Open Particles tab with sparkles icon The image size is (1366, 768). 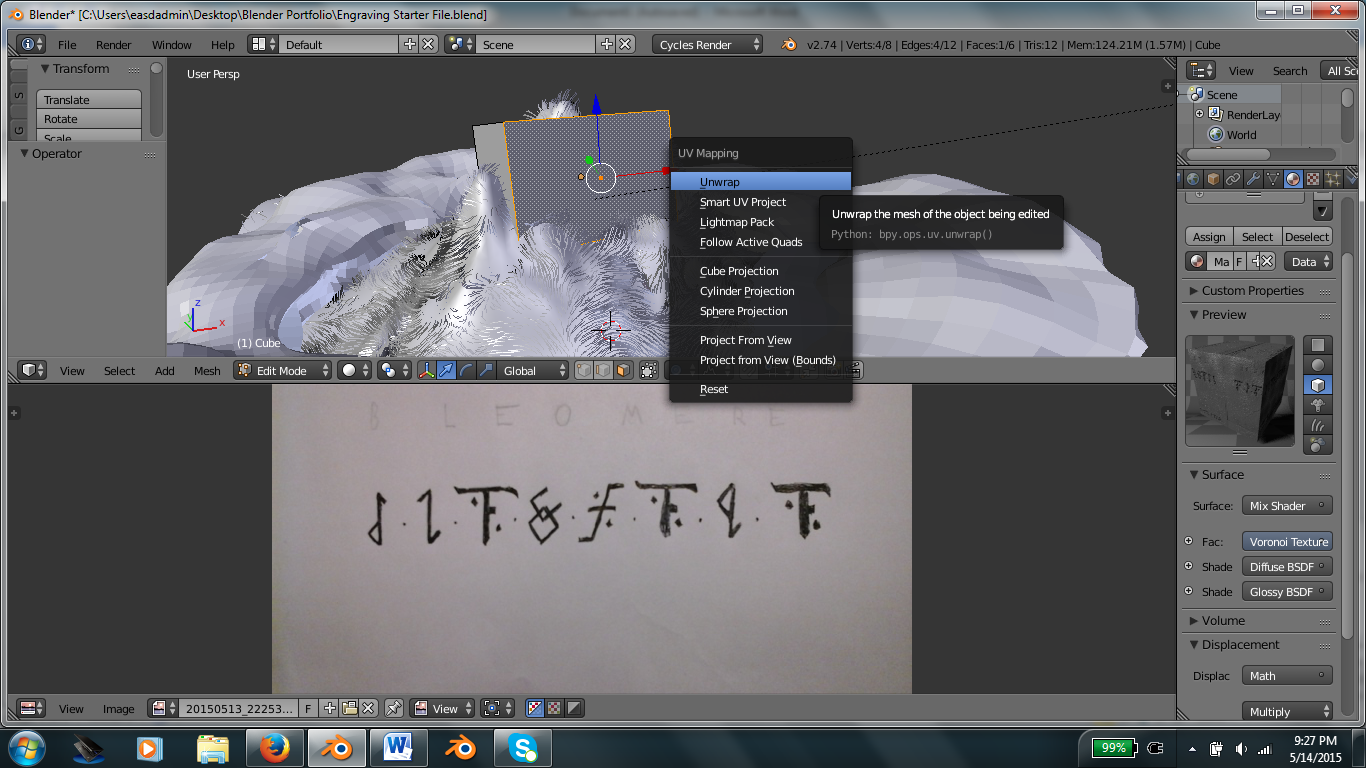pyautogui.click(x=1333, y=179)
